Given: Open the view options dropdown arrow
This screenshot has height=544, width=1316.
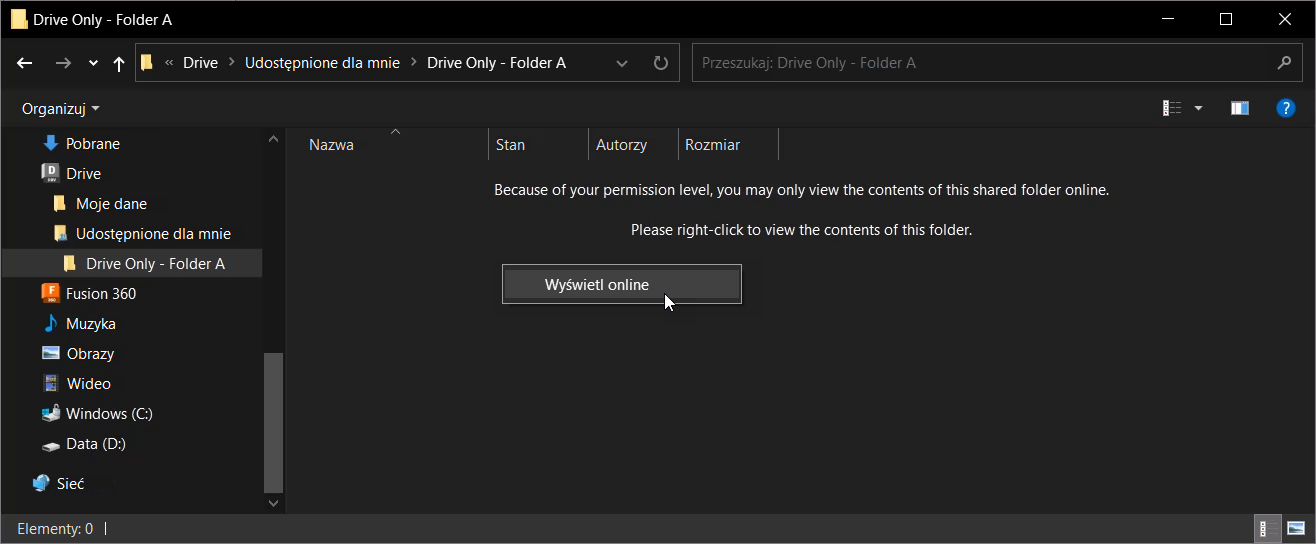Looking at the screenshot, I should click(1198, 108).
